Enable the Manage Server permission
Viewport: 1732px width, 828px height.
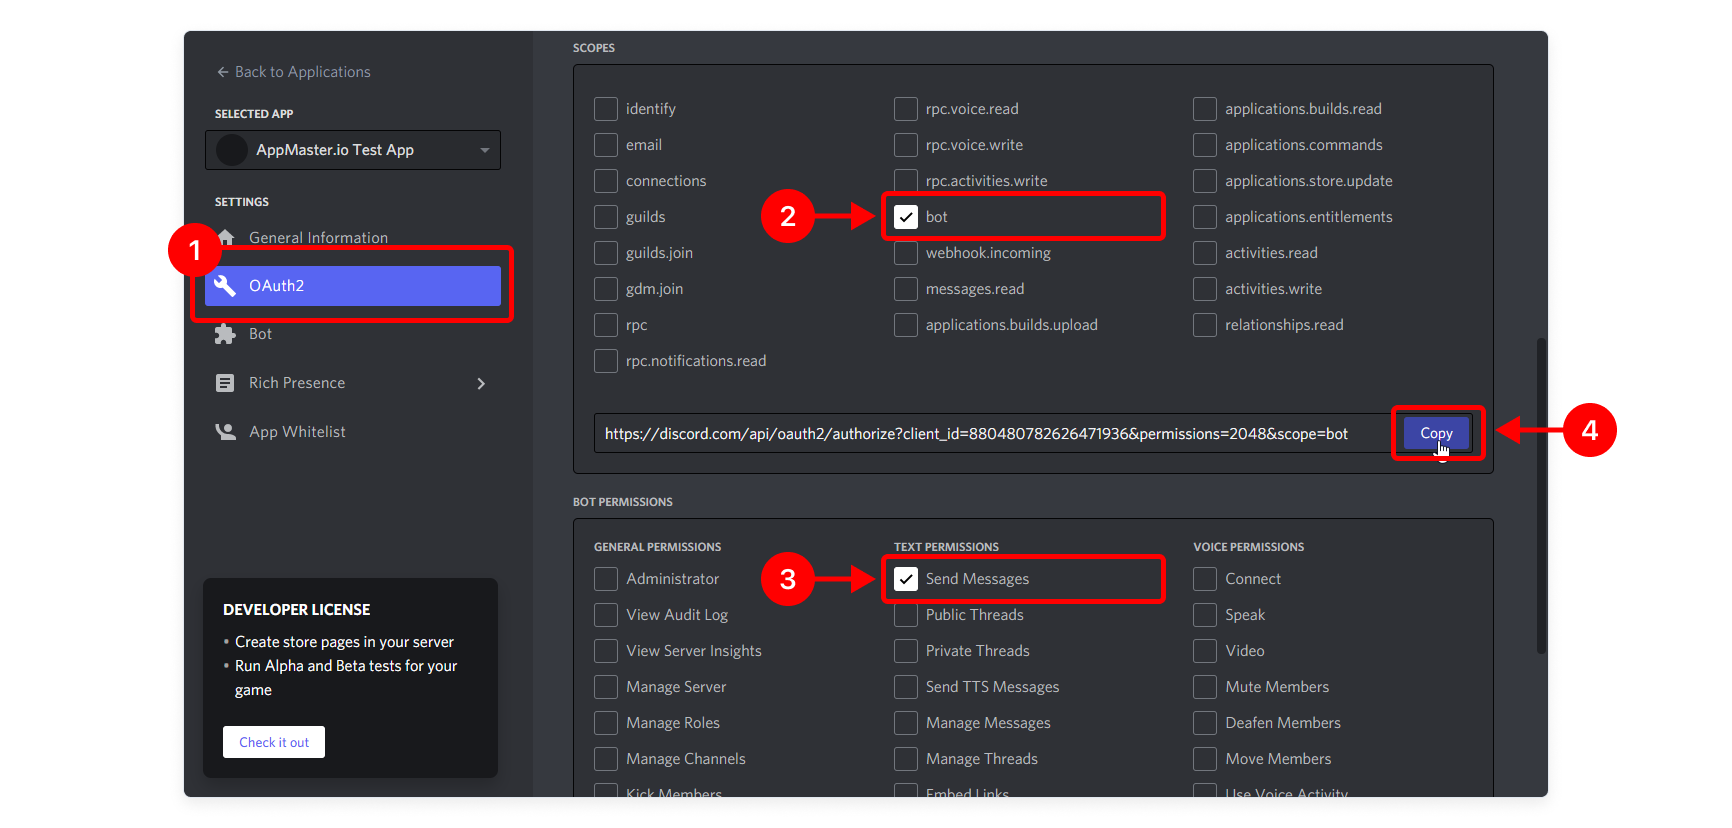pos(606,687)
